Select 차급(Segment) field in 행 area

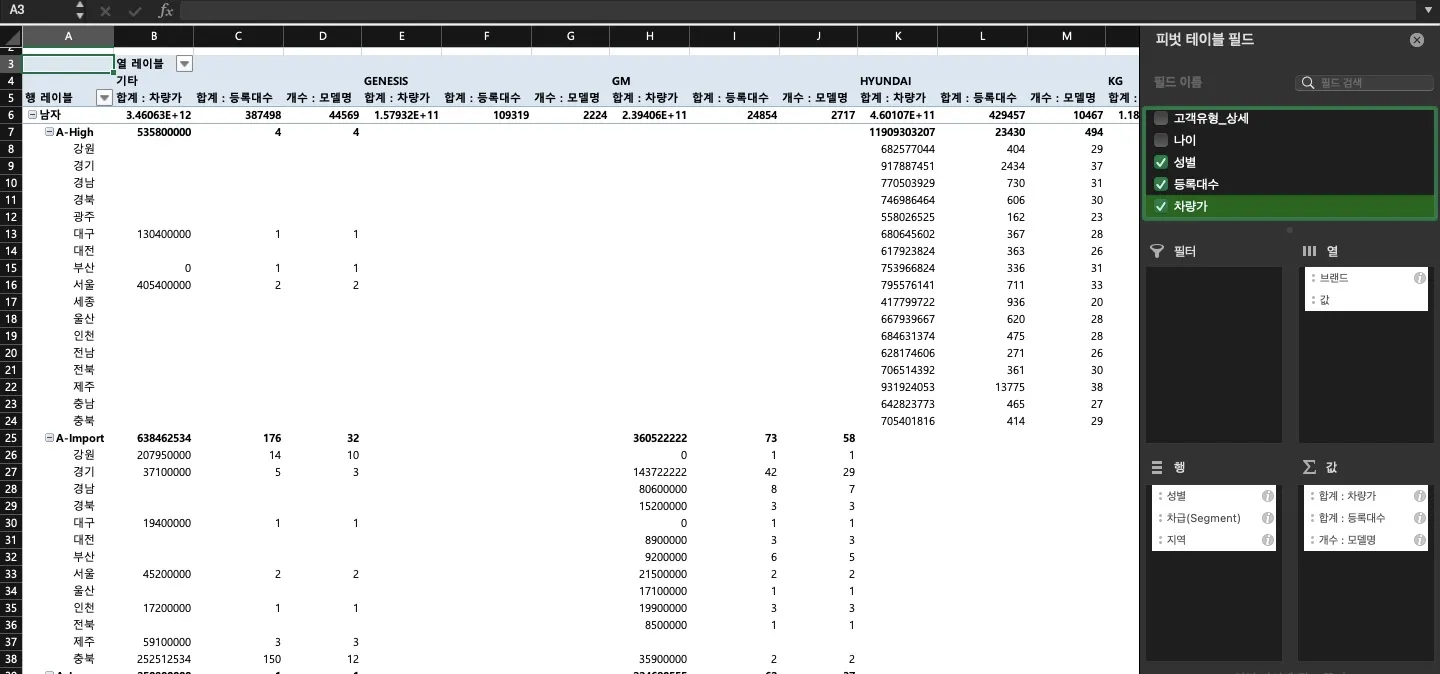(1214, 518)
